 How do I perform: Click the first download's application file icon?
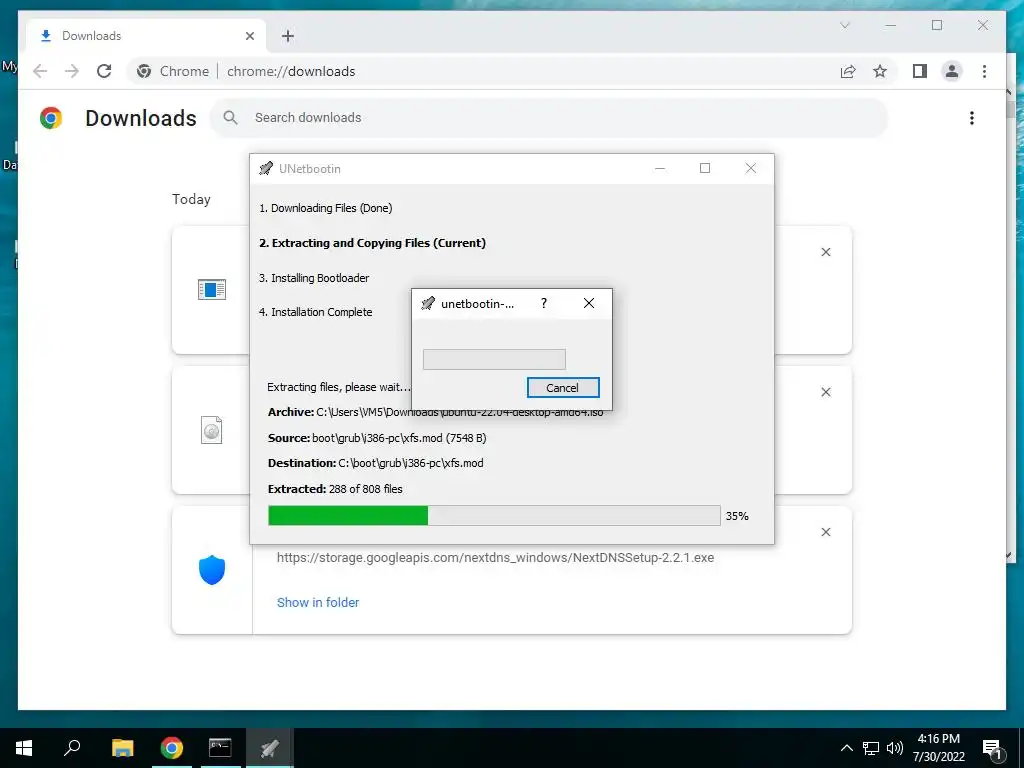tap(212, 289)
